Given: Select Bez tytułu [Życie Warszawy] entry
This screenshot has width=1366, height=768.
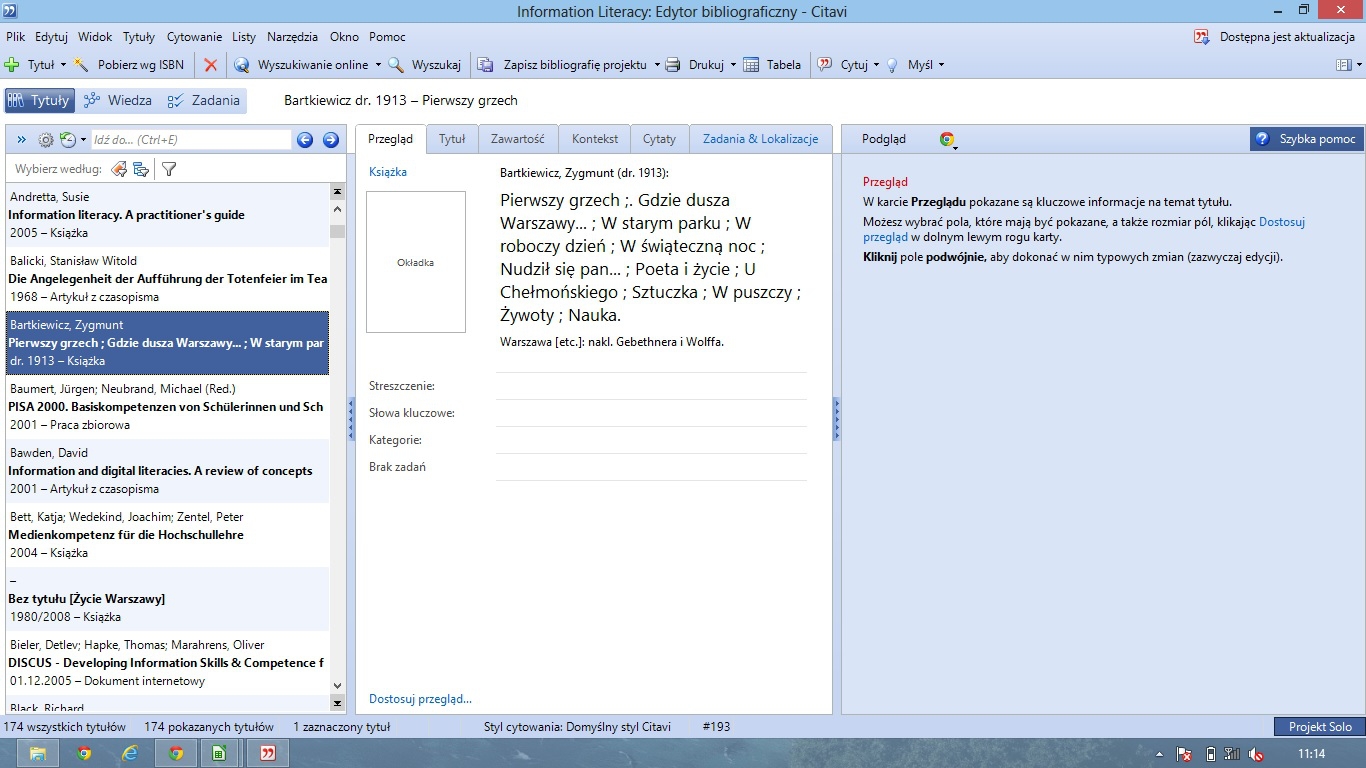Looking at the screenshot, I should coord(167,599).
